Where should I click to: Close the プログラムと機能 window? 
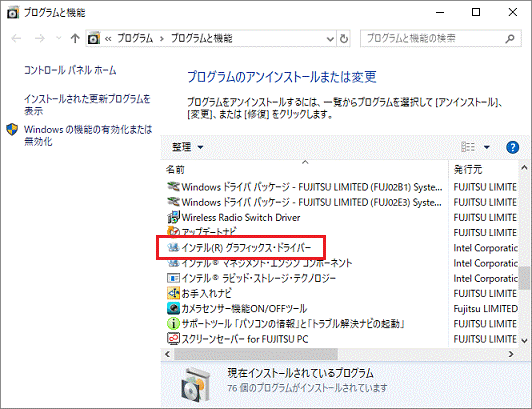click(x=513, y=13)
